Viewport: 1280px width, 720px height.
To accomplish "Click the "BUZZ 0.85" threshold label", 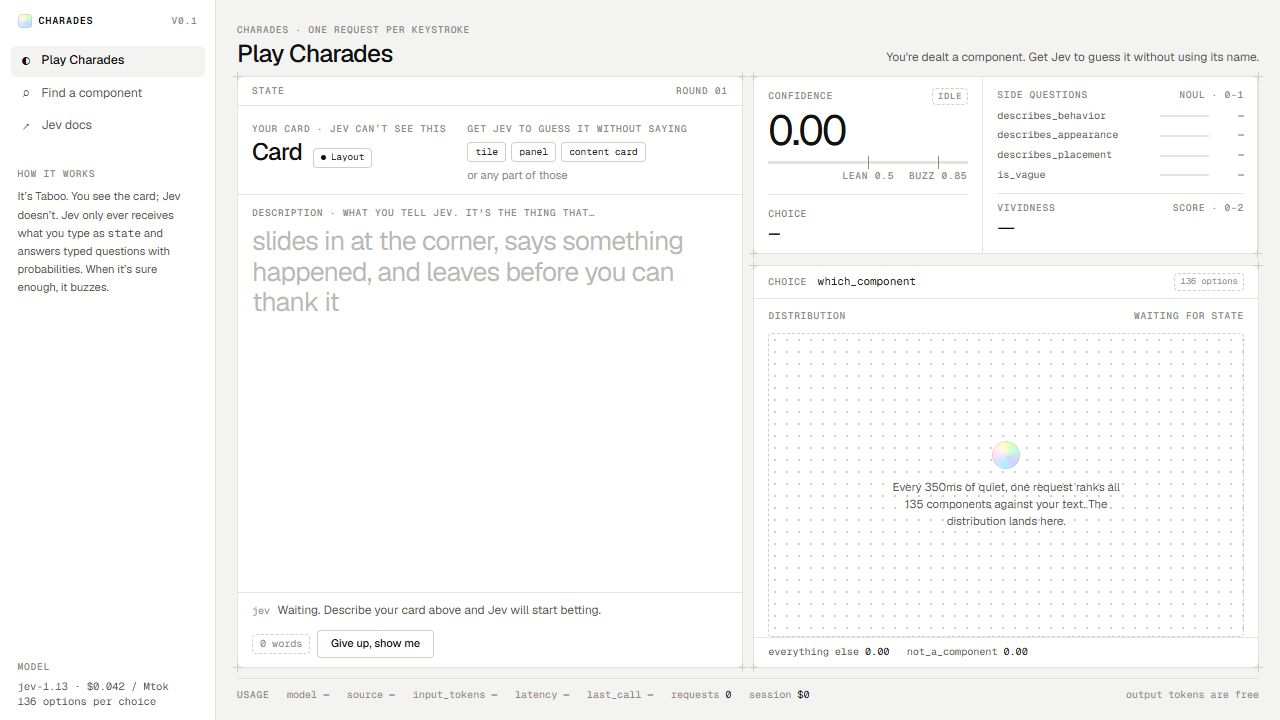I will (938, 176).
